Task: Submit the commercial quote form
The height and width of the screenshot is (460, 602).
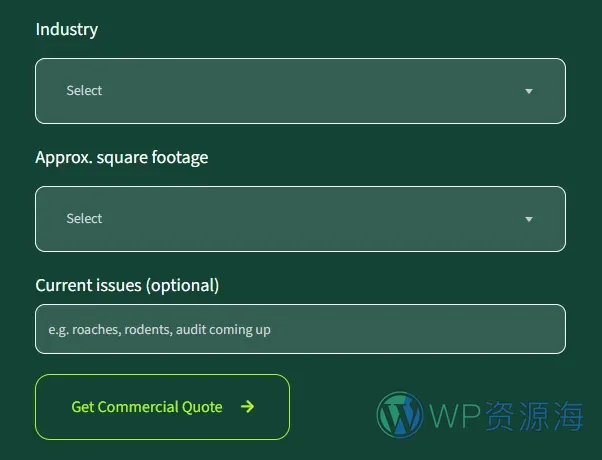Action: pos(162,407)
